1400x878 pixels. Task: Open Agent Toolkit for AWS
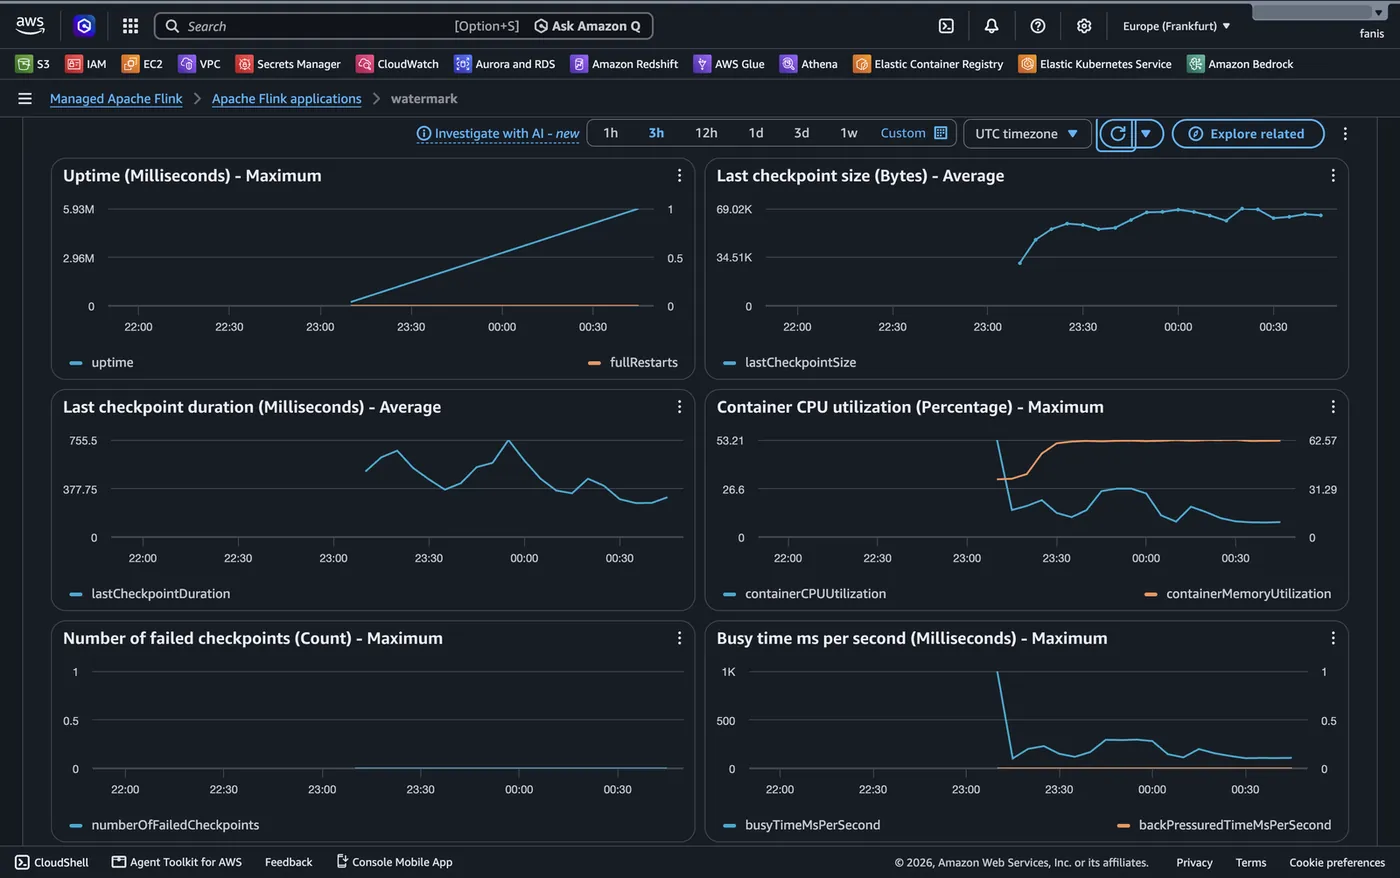coord(177,862)
